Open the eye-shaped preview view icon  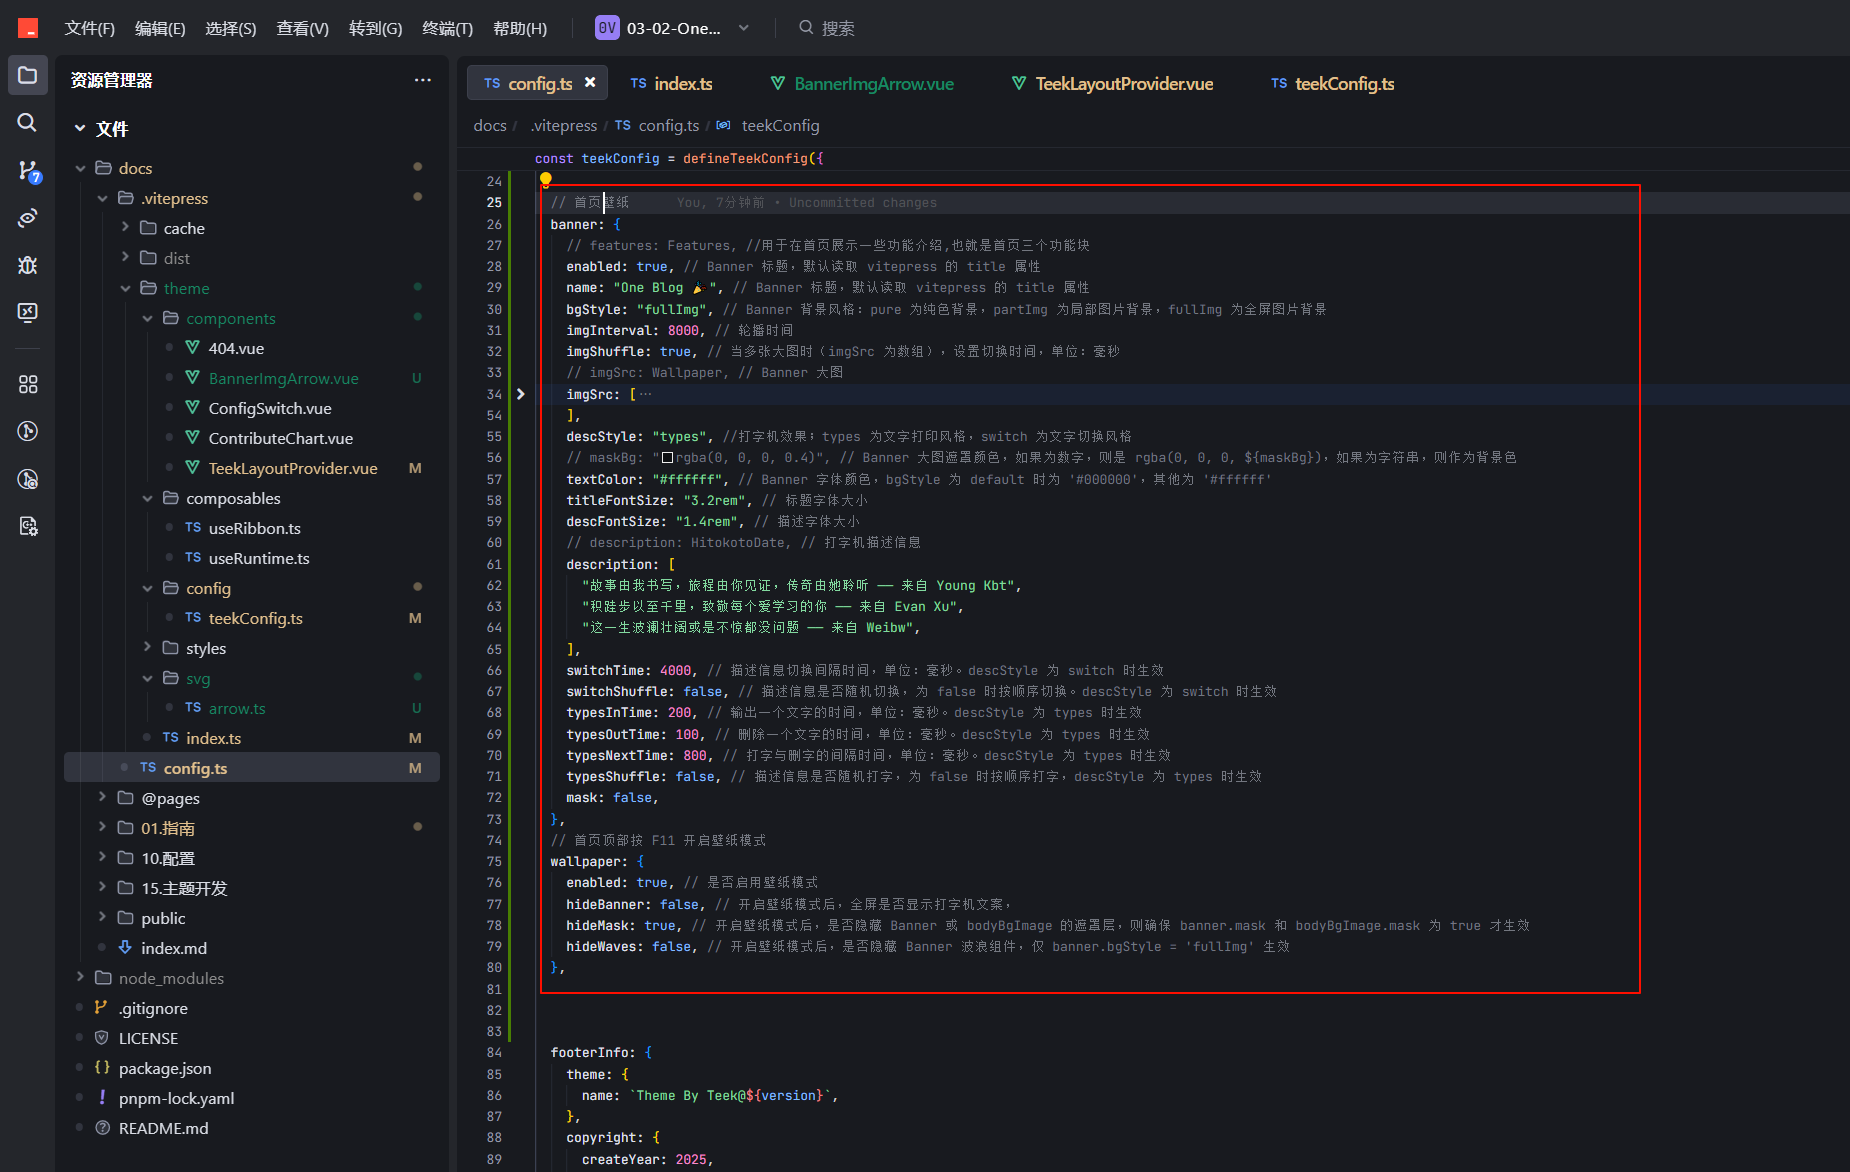(x=28, y=217)
